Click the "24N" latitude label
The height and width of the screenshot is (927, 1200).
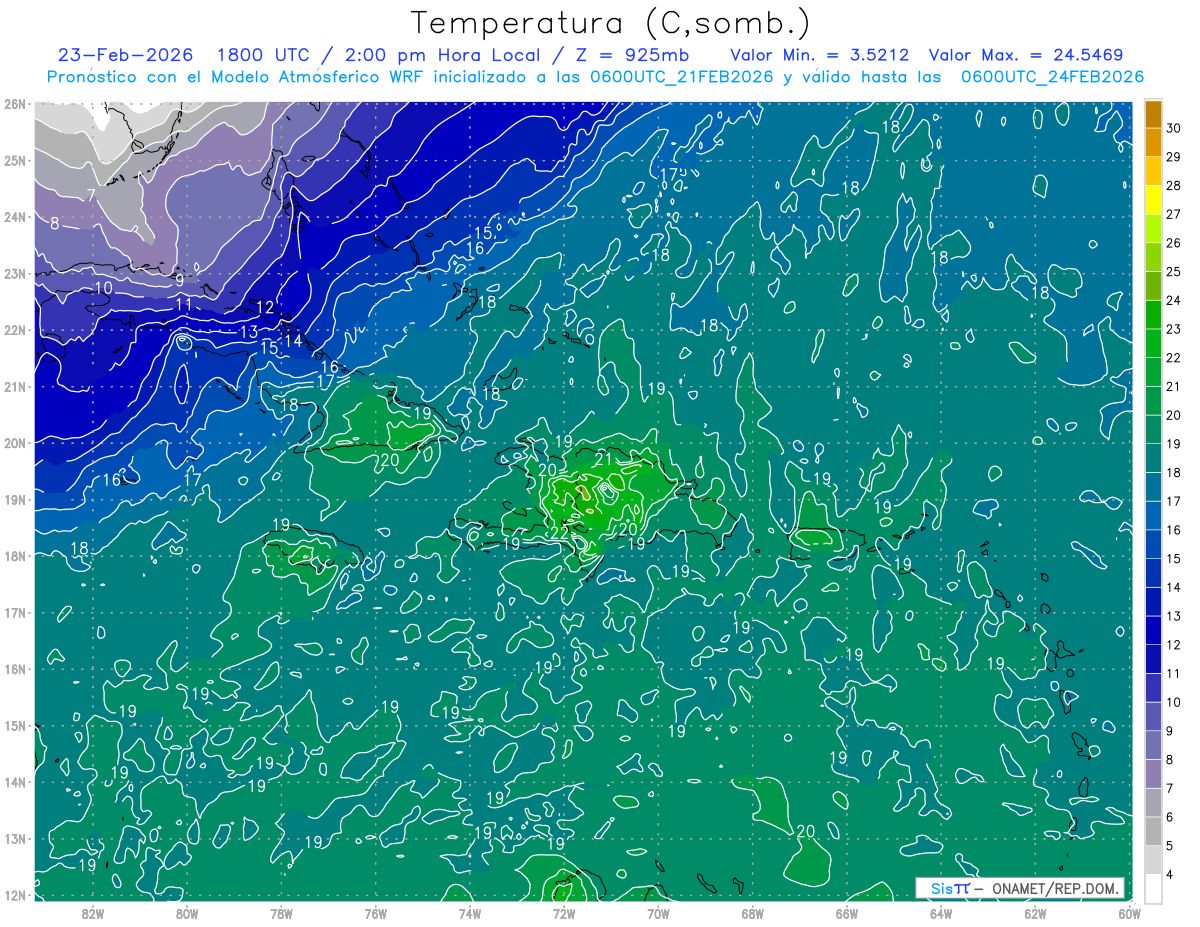(x=15, y=216)
